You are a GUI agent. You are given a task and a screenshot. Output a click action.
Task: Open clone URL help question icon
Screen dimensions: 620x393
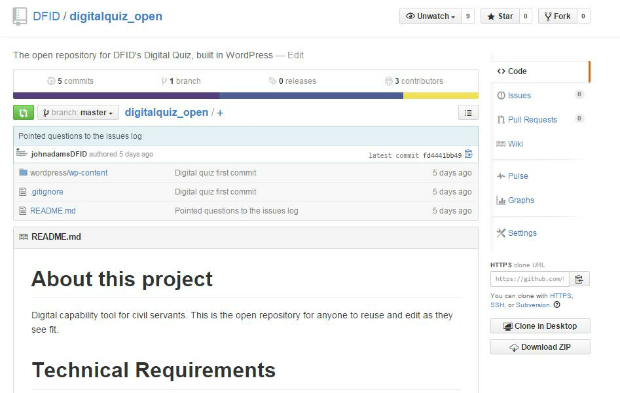coord(557,305)
